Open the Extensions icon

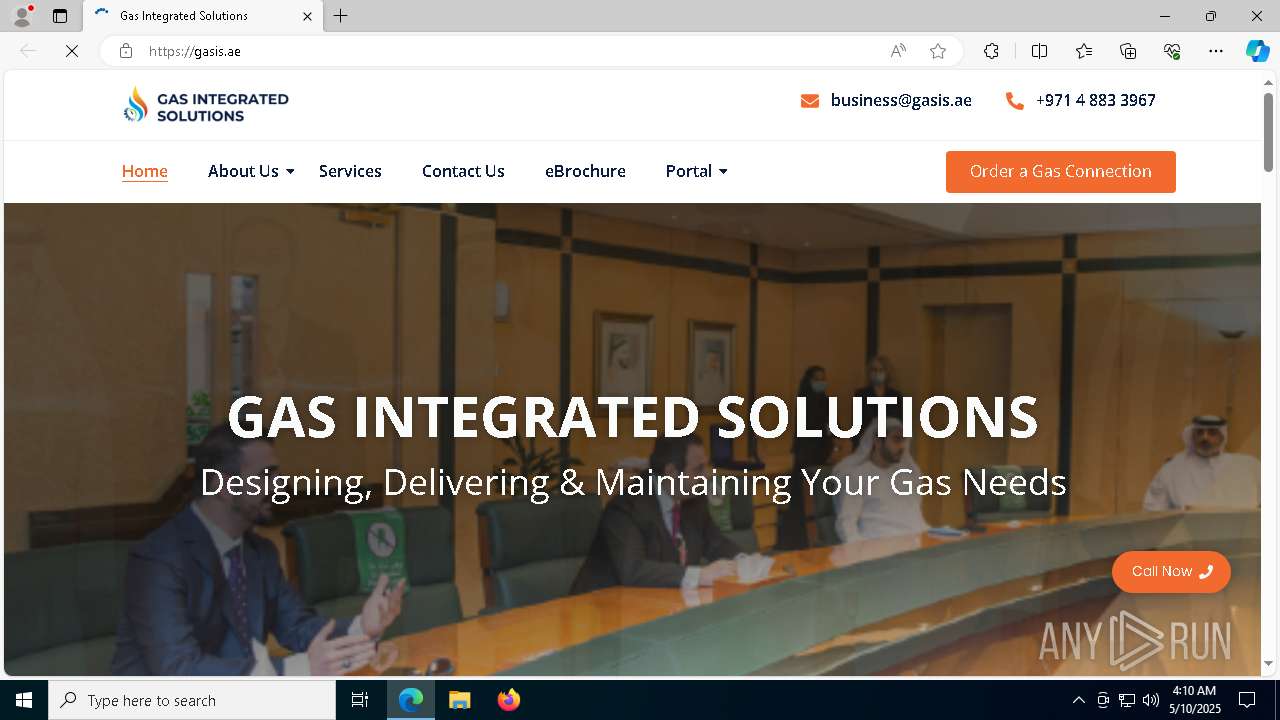click(991, 51)
